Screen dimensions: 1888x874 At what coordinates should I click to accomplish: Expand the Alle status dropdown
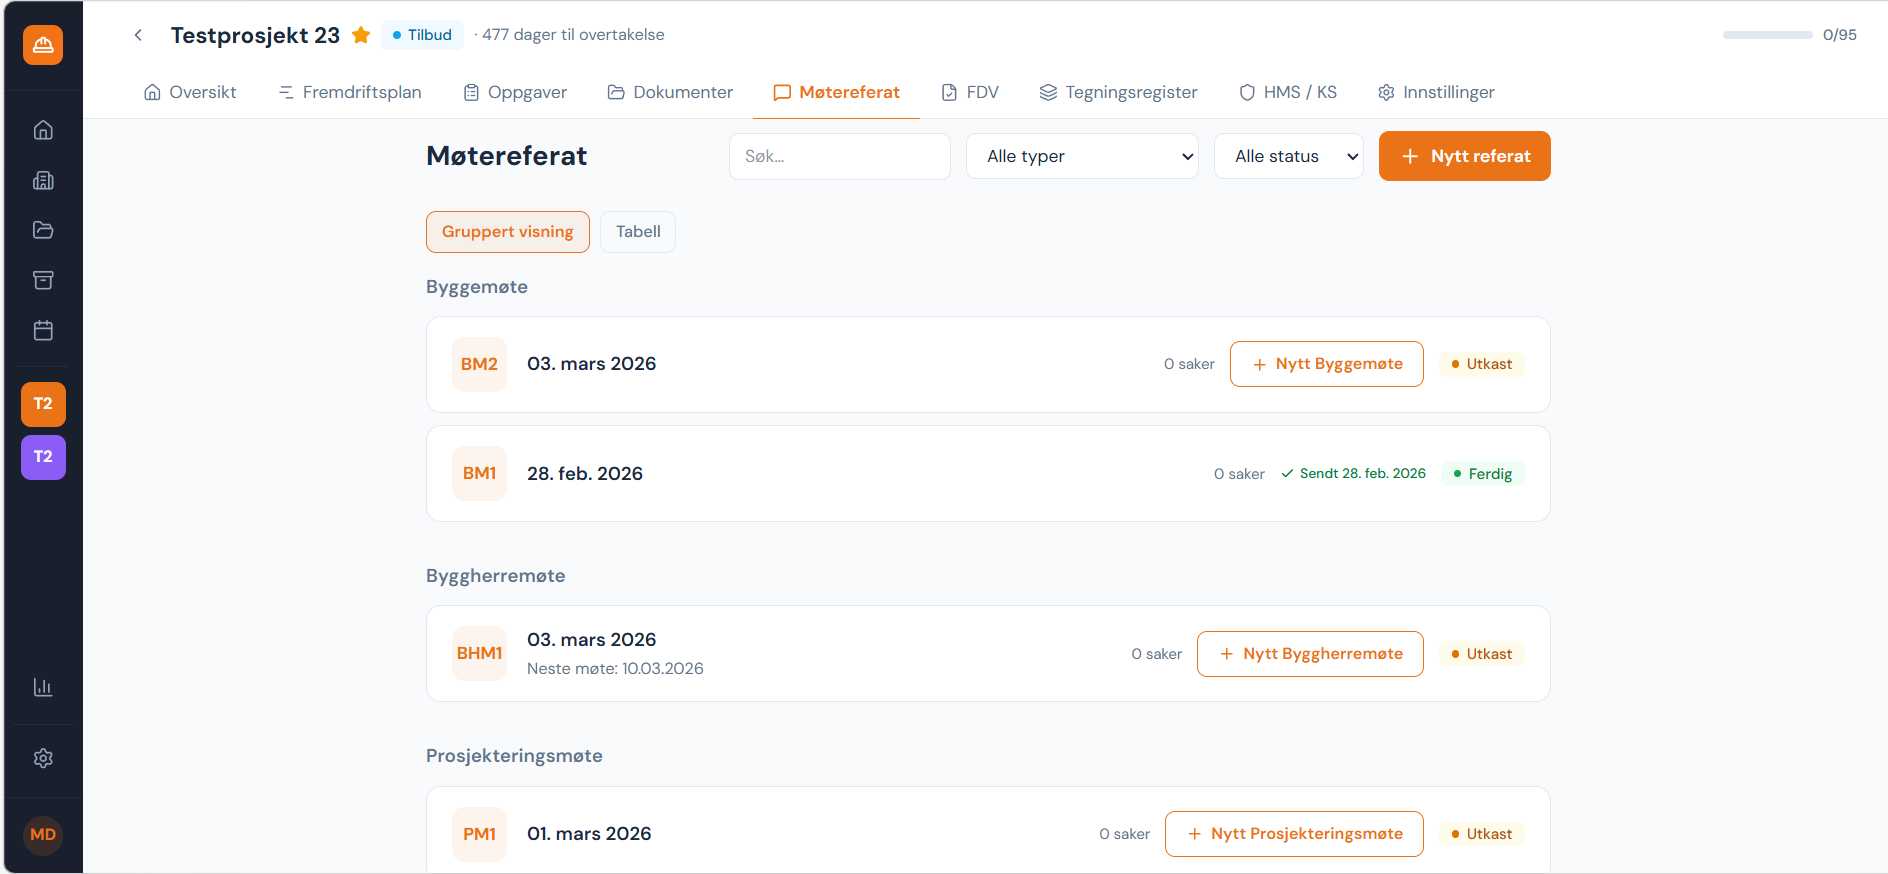tap(1287, 156)
